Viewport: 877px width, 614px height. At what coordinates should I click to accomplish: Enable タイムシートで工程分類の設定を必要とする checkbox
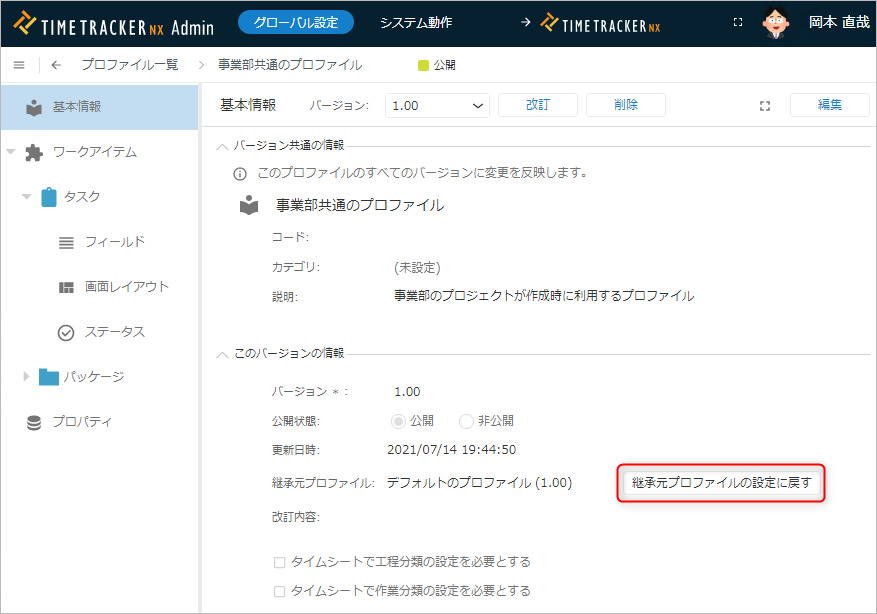(280, 562)
